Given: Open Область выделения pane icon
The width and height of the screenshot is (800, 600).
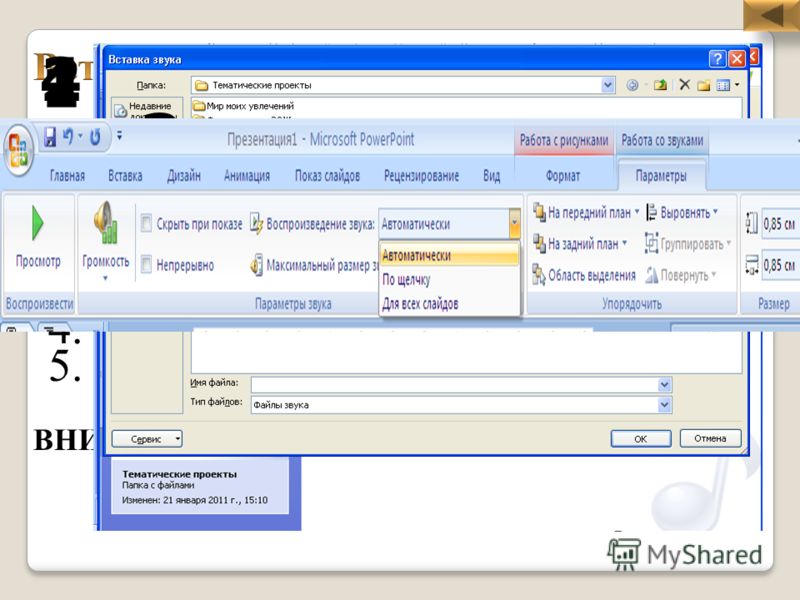Looking at the screenshot, I should click(x=539, y=274).
